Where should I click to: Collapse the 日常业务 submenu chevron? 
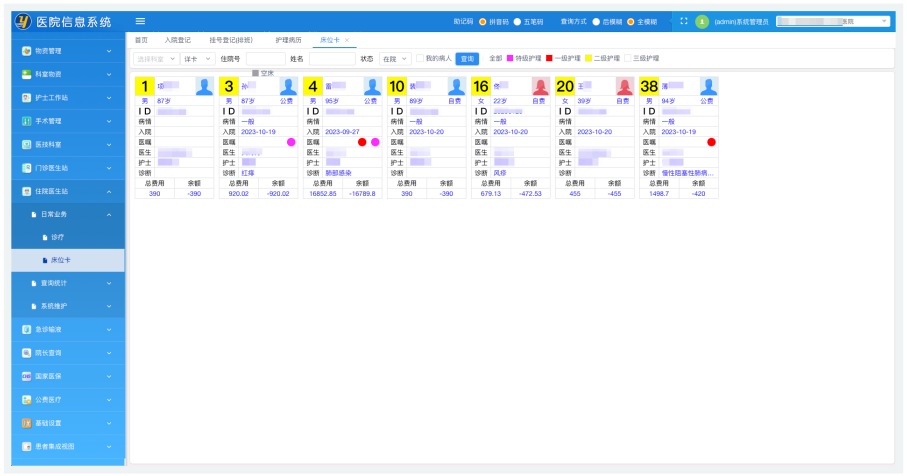109,215
